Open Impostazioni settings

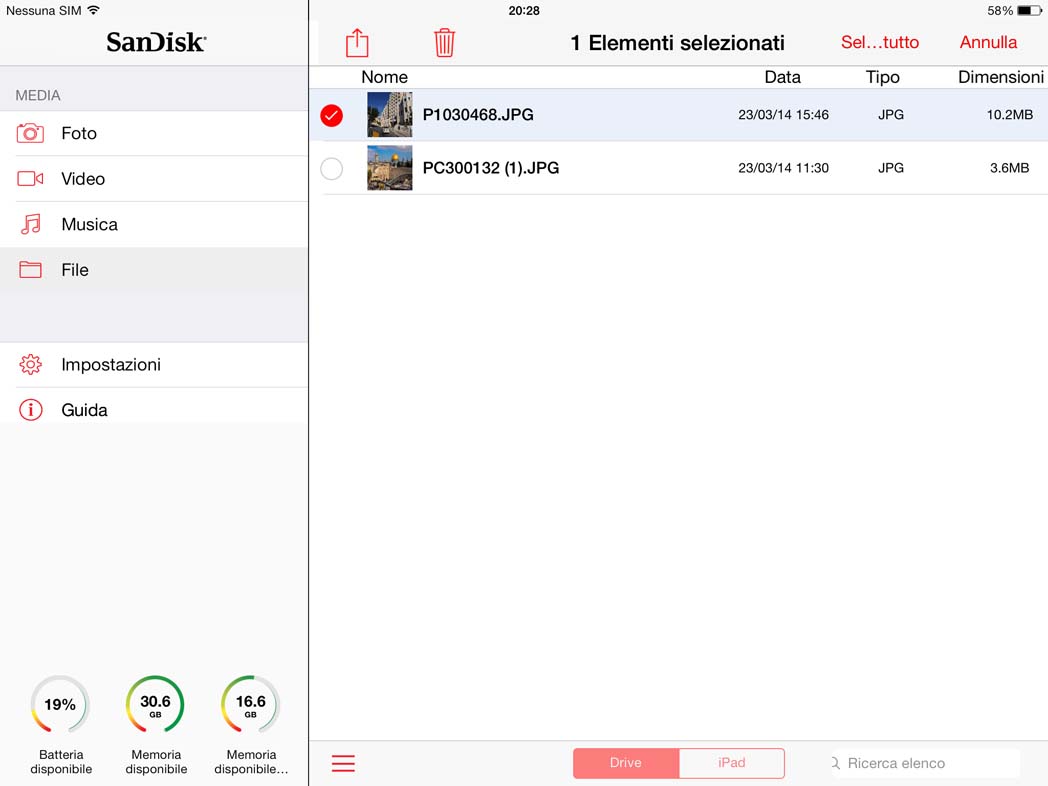tap(154, 364)
